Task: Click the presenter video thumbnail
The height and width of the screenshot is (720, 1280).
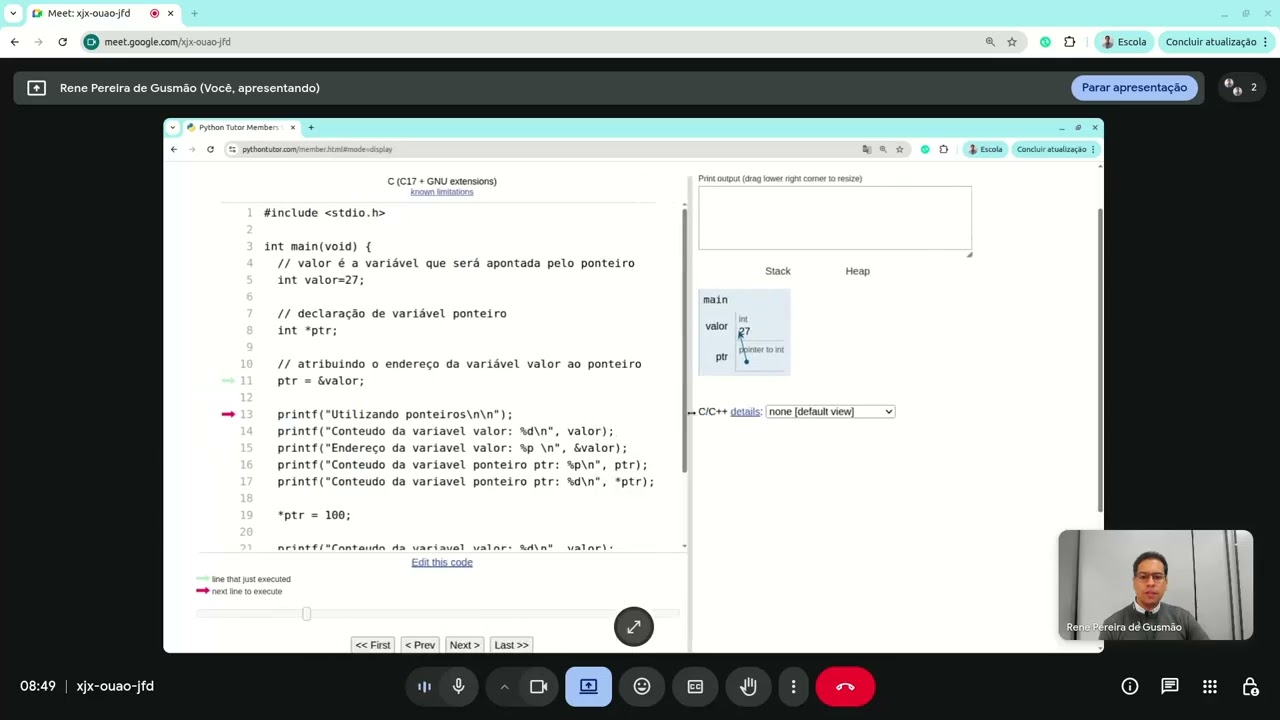Action: [1155, 585]
